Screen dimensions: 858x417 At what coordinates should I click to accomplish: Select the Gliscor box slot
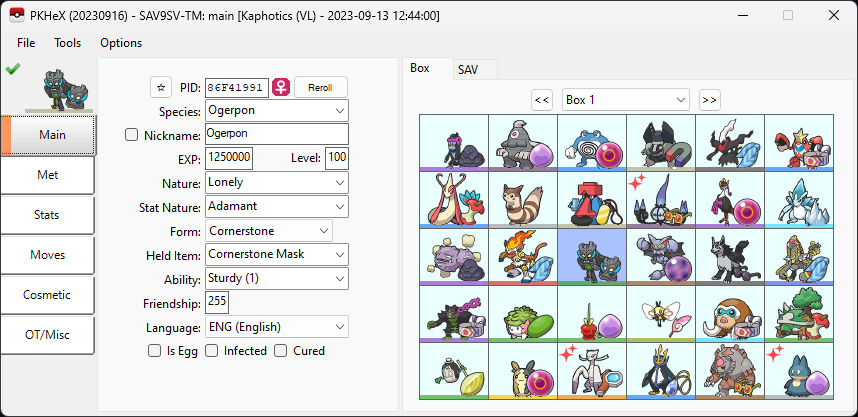coord(661,257)
